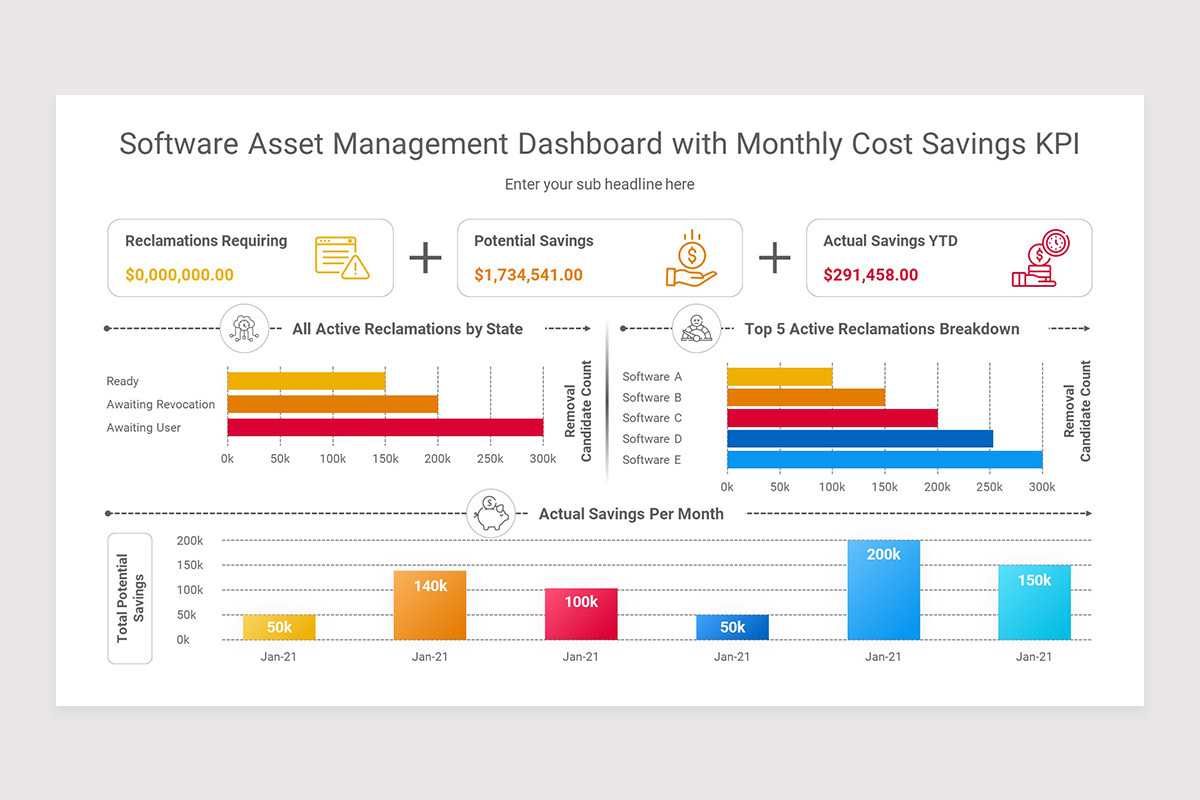Screen dimensions: 1200x800
Task: Click the coins and clock Actual Savings icon
Action: point(1040,258)
